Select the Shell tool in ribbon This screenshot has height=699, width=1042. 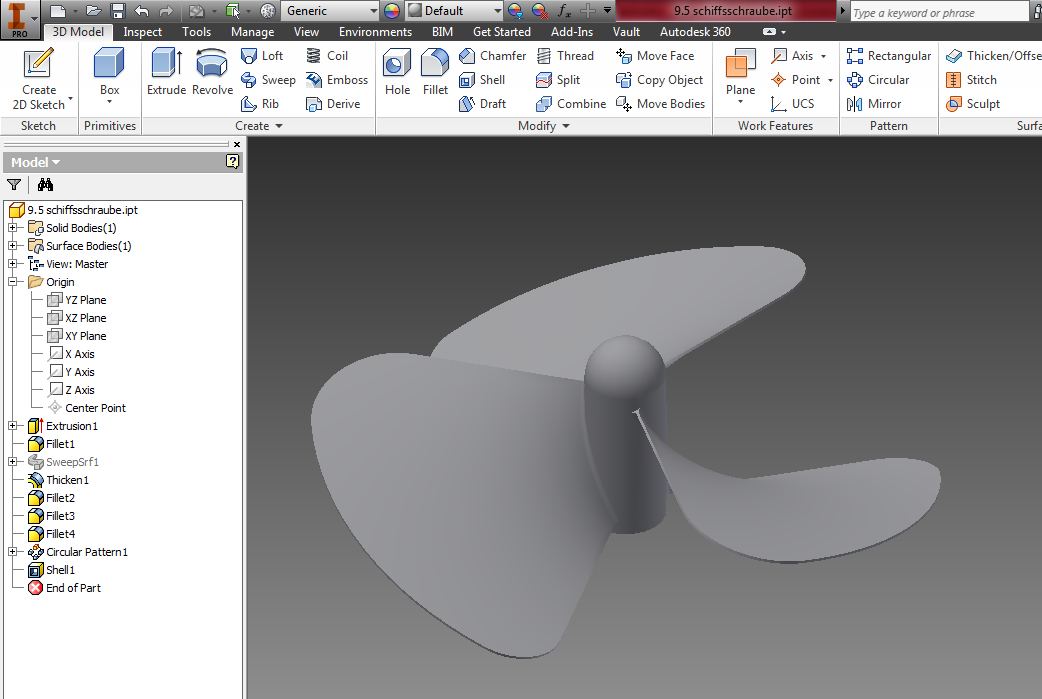pyautogui.click(x=482, y=80)
